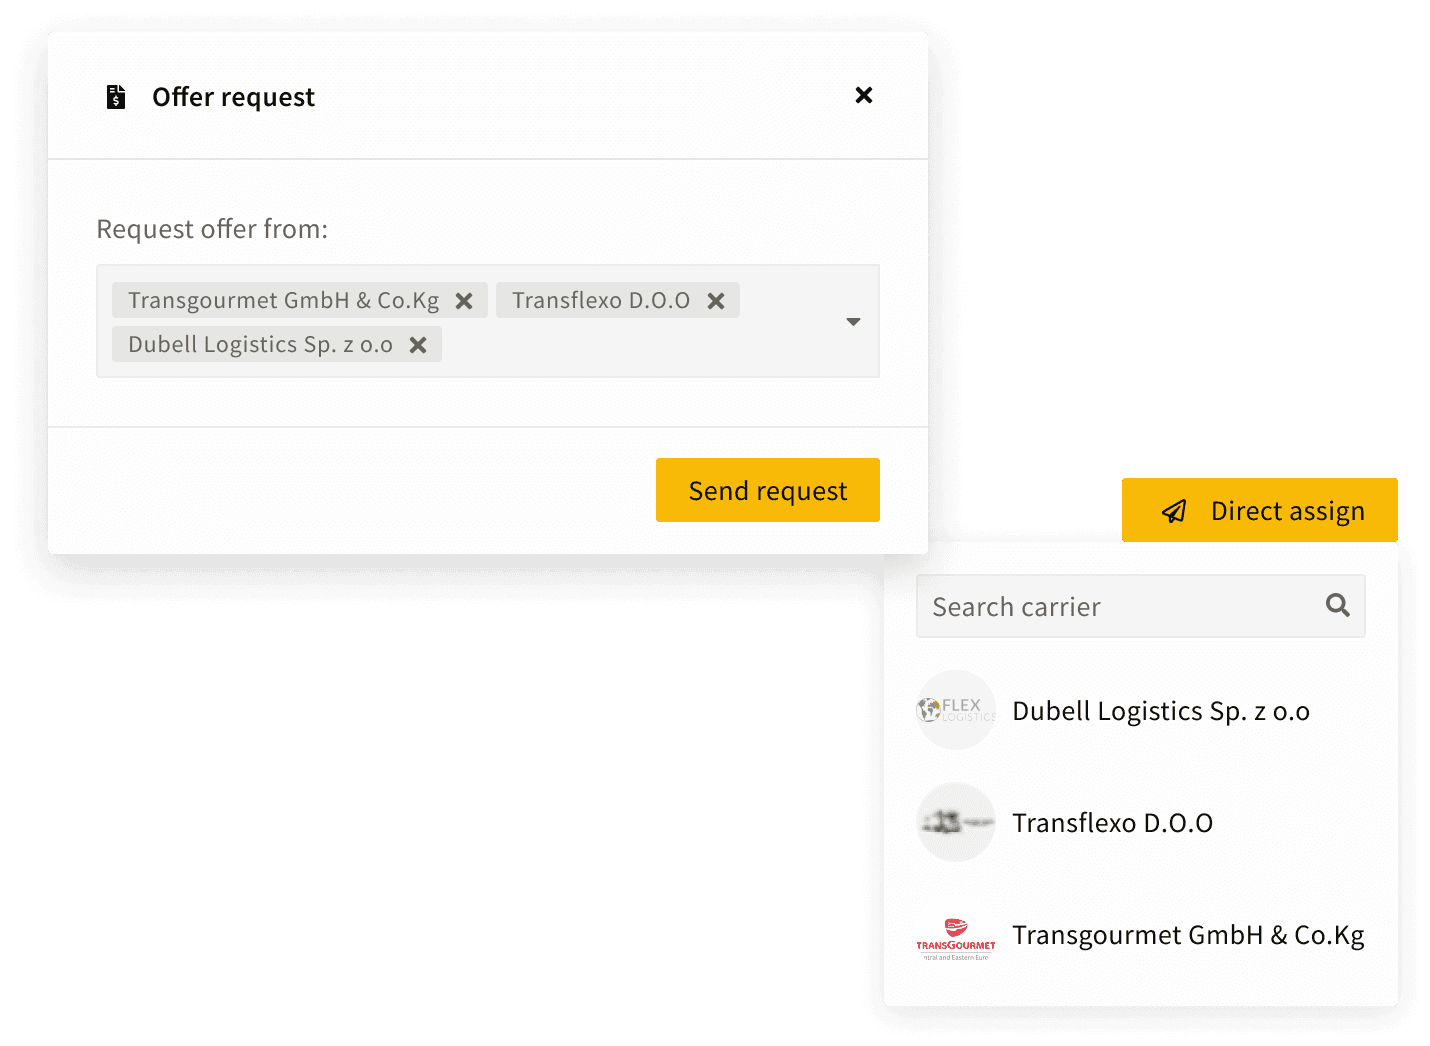Click the Flex Logistics logo thumbnail

[x=956, y=710]
